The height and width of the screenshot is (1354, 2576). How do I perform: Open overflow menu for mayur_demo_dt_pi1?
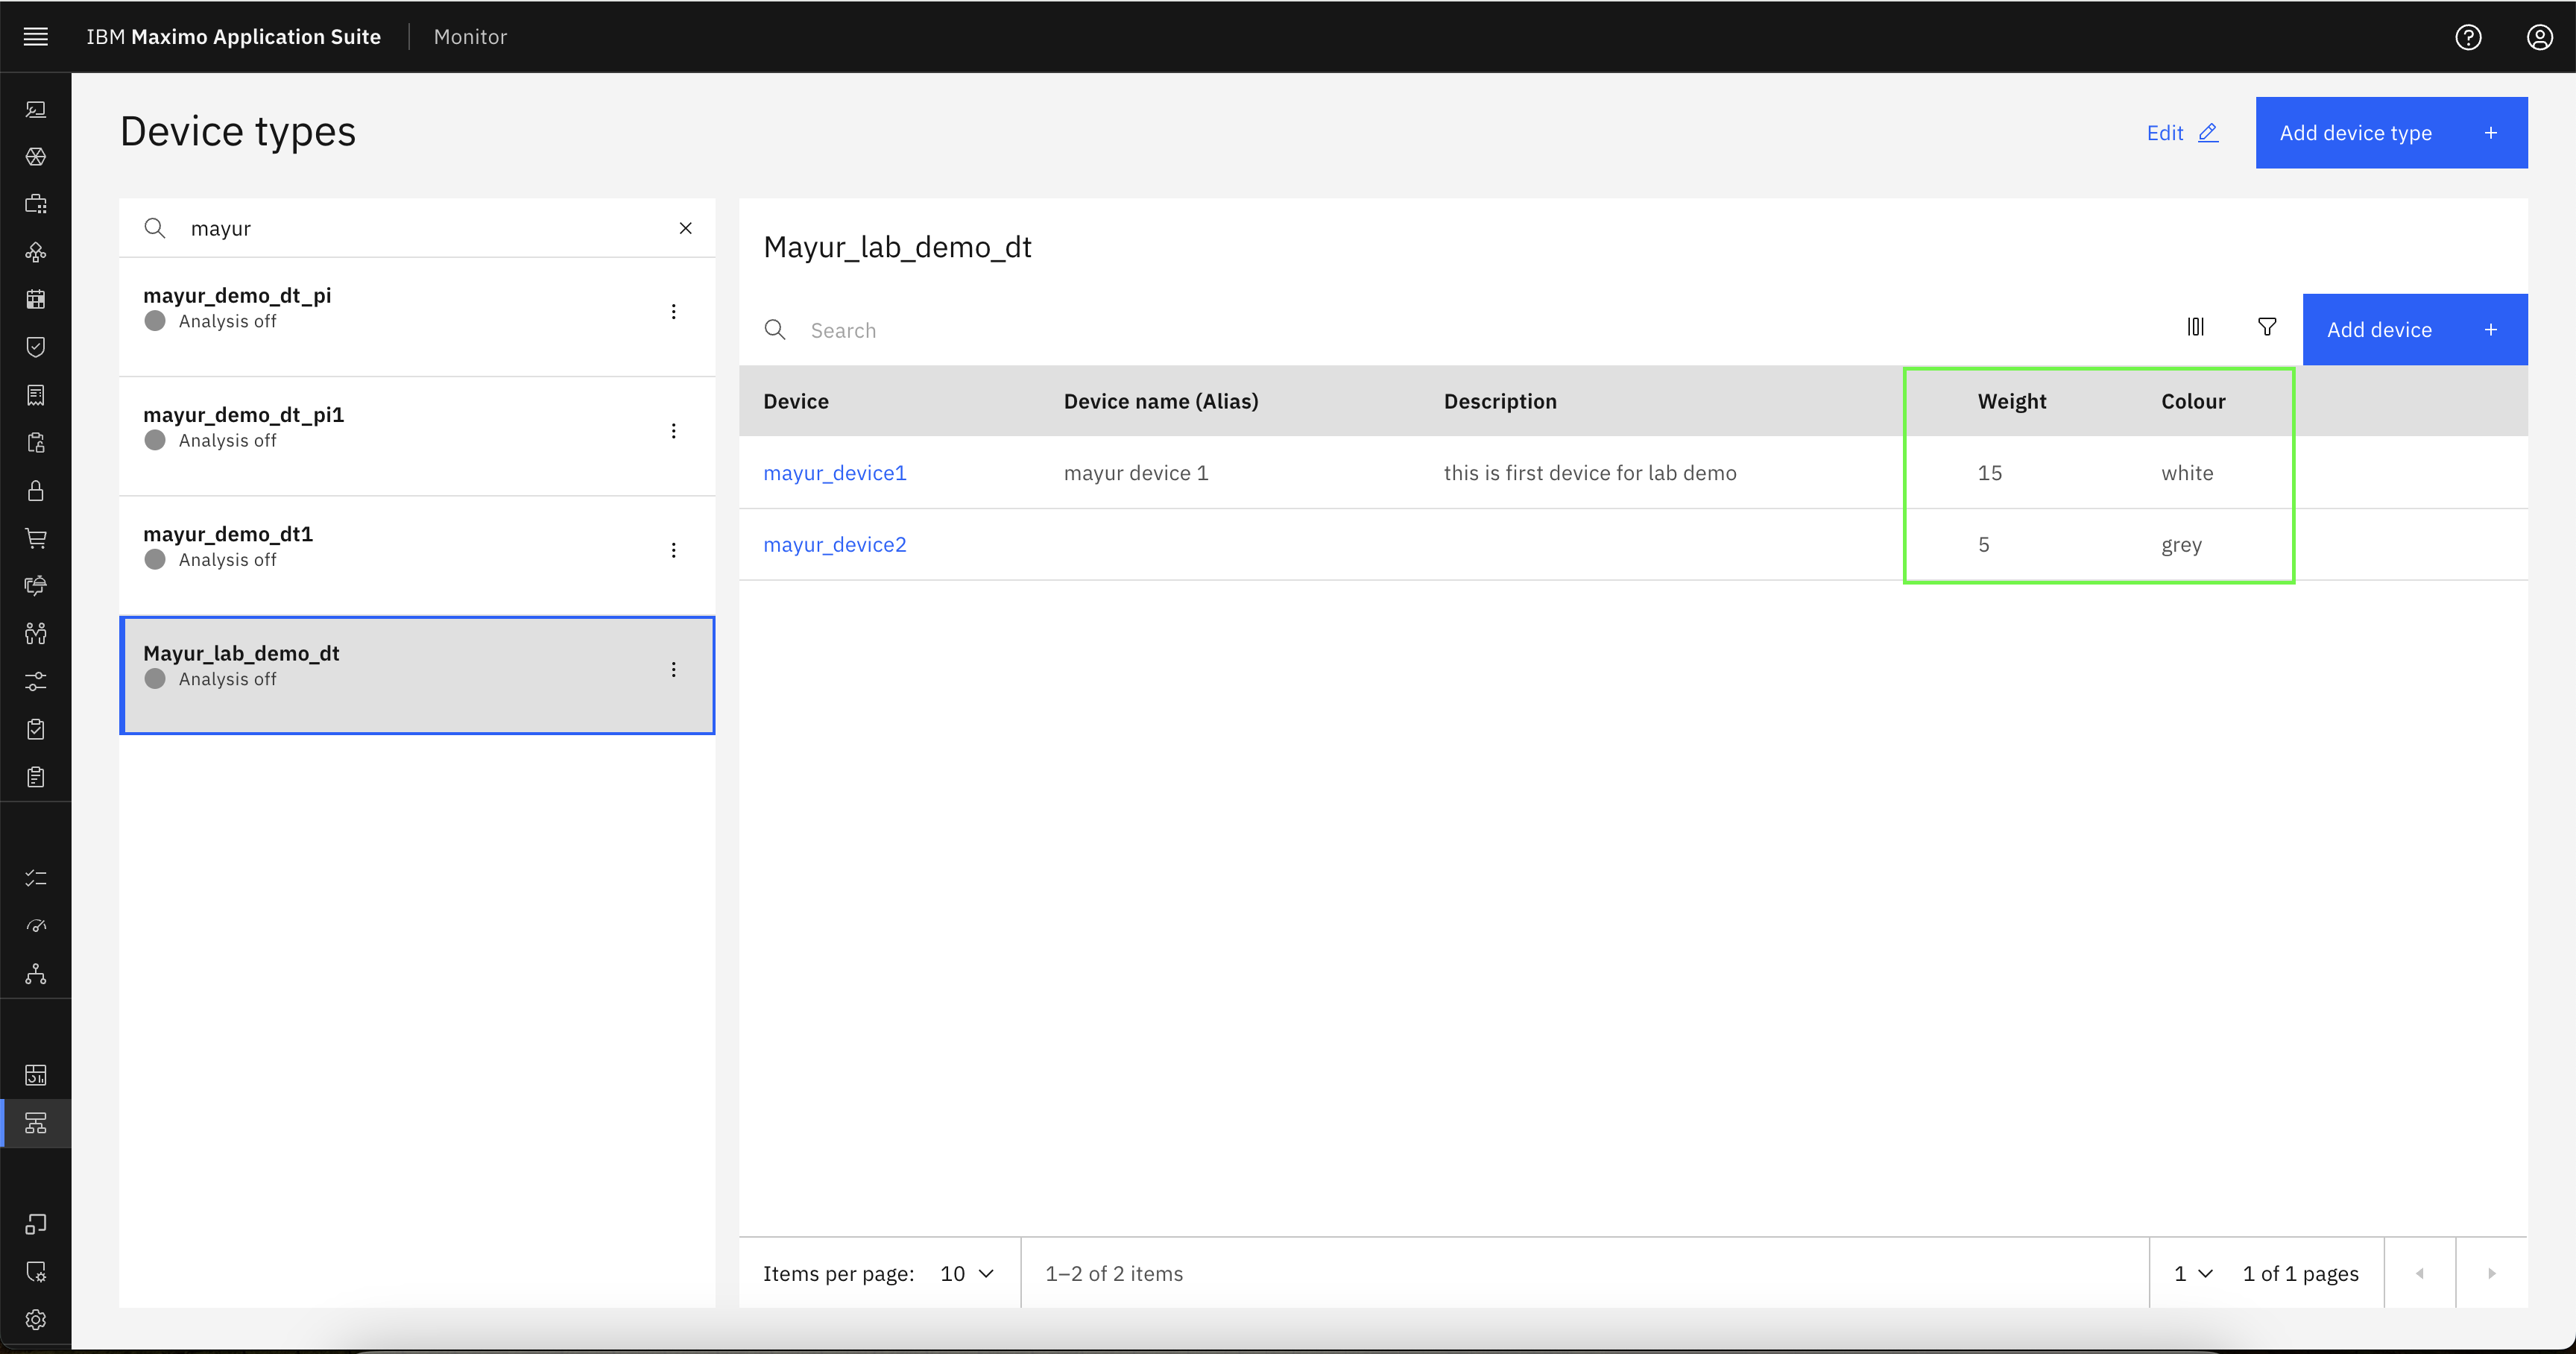[x=674, y=431]
